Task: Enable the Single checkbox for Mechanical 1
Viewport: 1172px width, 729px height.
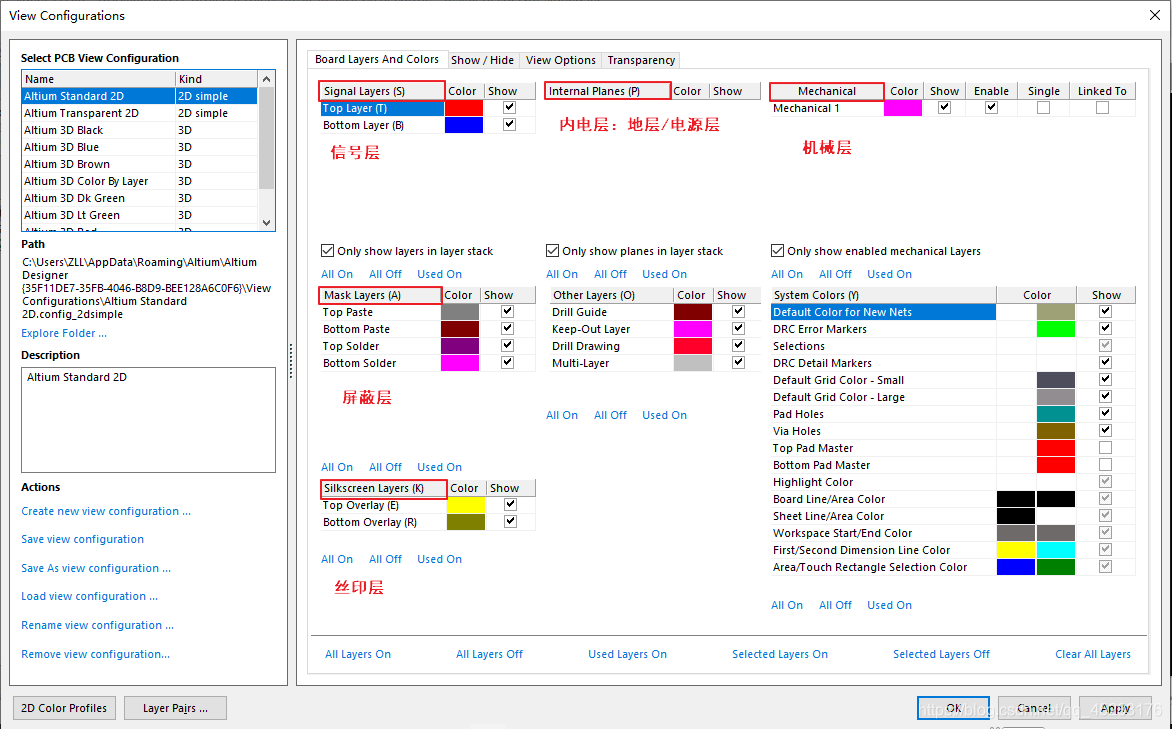Action: (1043, 108)
